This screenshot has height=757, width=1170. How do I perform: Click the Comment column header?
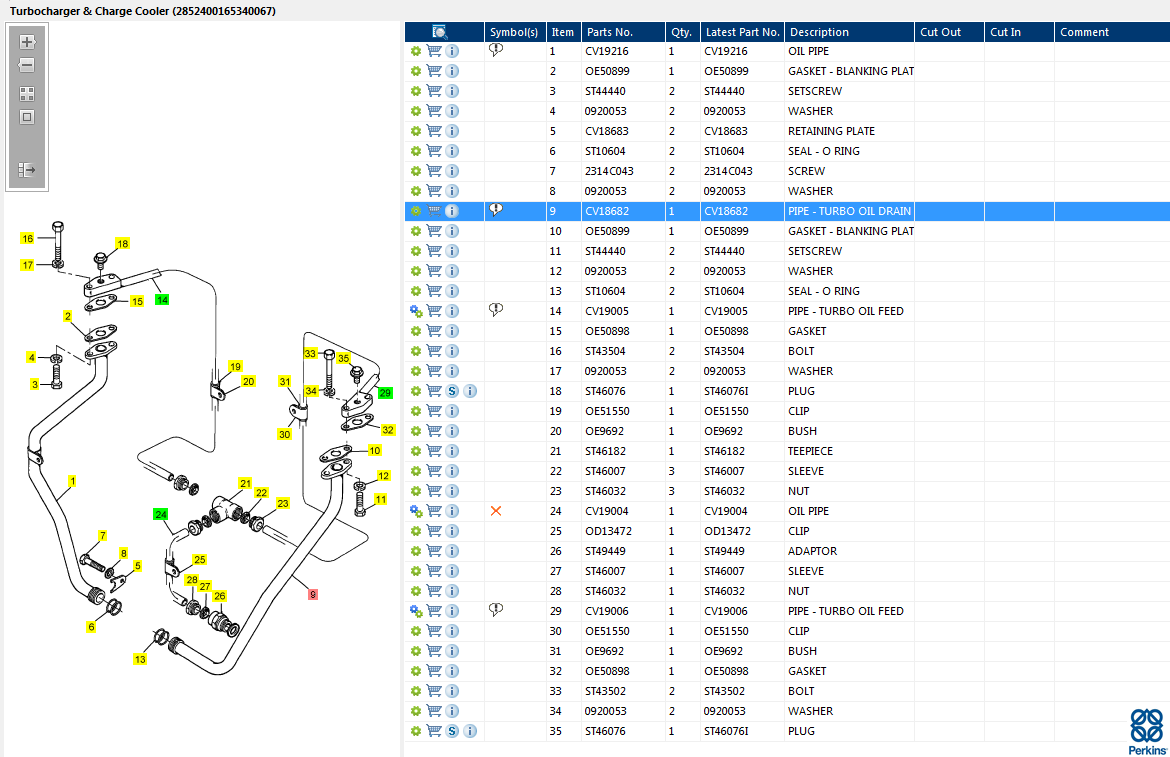tap(1112, 32)
